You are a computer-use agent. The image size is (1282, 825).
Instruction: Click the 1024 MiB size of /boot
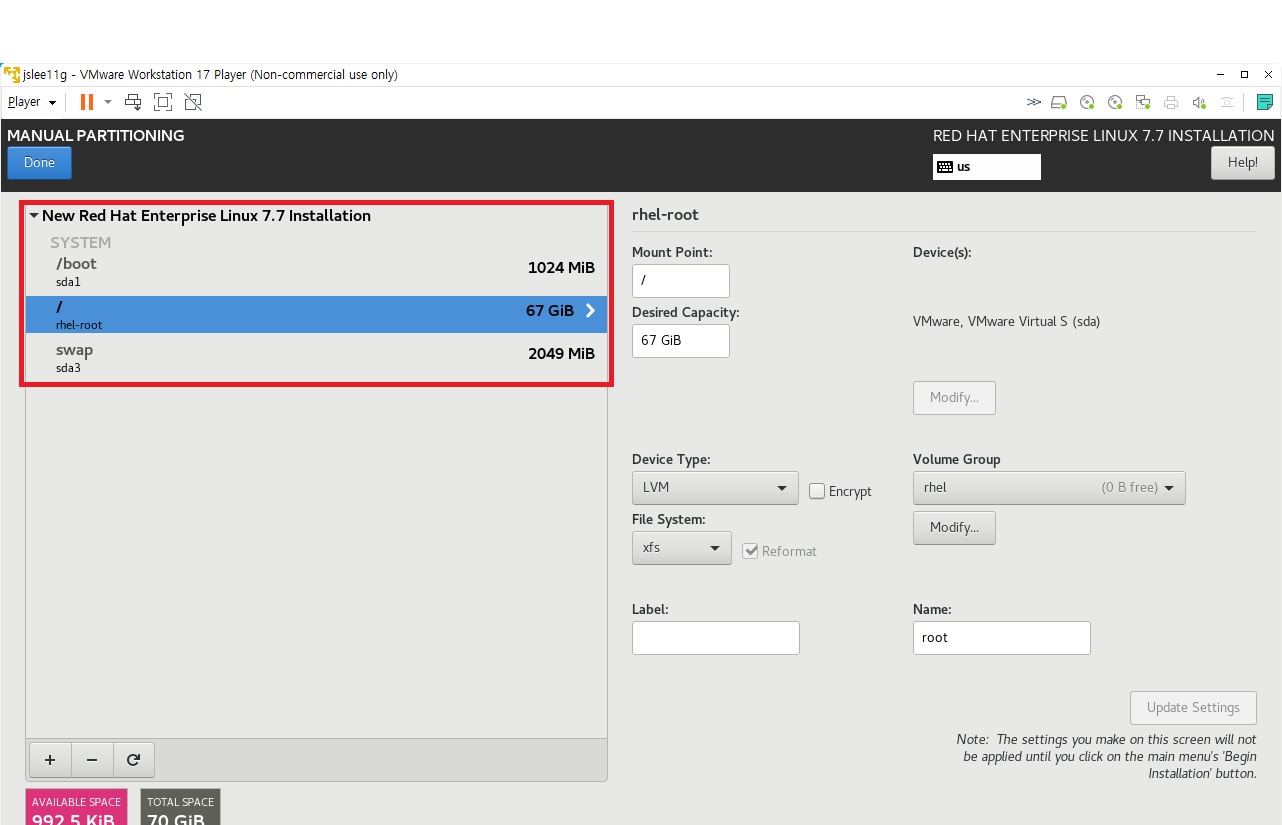coord(561,268)
